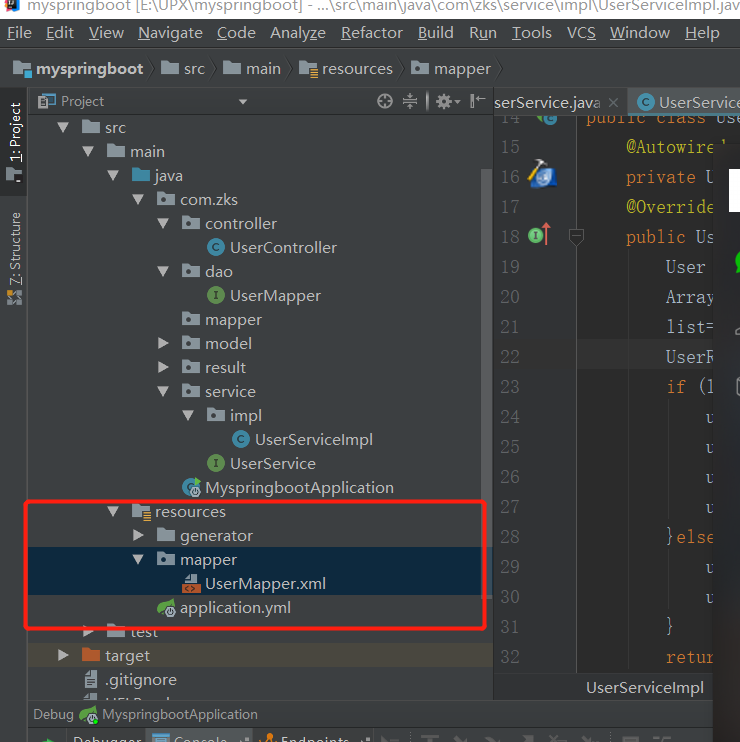Open the Project view dropdown
This screenshot has width=740, height=742.
click(243, 102)
